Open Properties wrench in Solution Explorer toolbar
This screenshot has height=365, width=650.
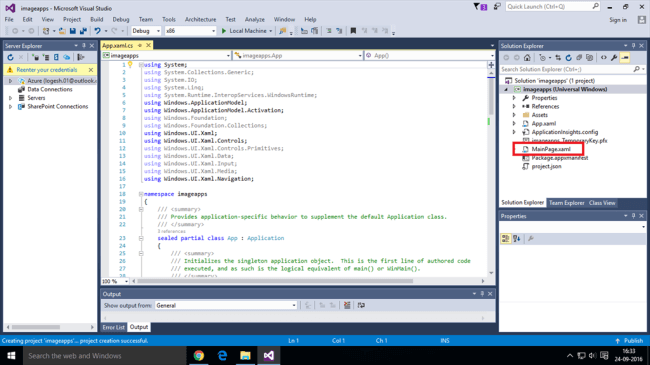click(x=614, y=58)
